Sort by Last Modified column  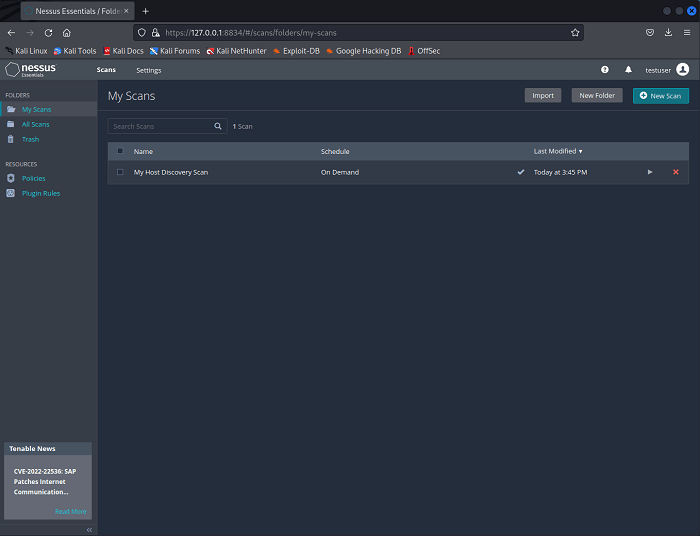pyautogui.click(x=557, y=151)
